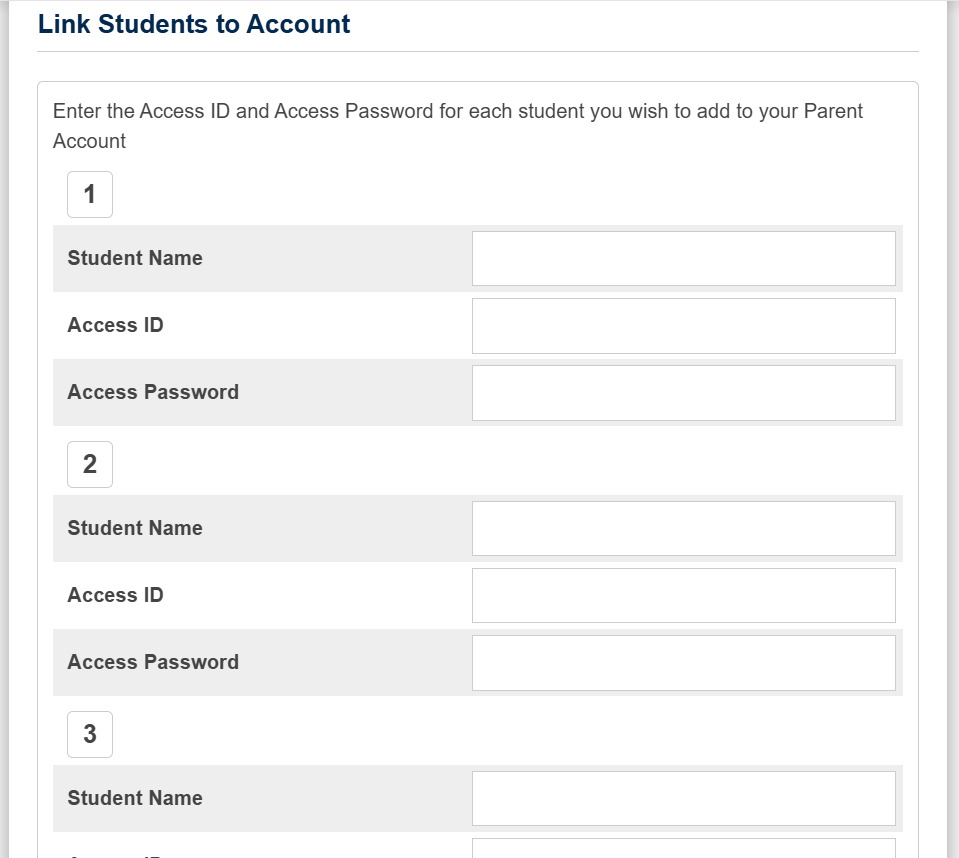Image resolution: width=959 pixels, height=858 pixels.
Task: Click the number 3 student badge
Action: click(90, 734)
